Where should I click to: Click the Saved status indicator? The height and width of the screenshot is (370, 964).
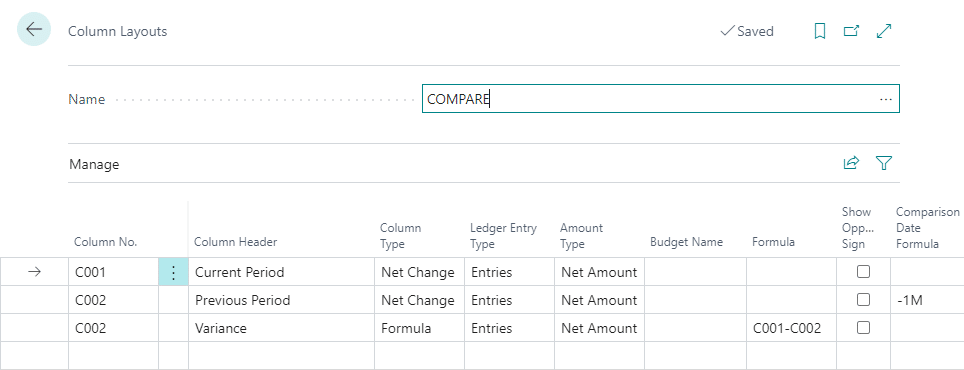point(747,31)
